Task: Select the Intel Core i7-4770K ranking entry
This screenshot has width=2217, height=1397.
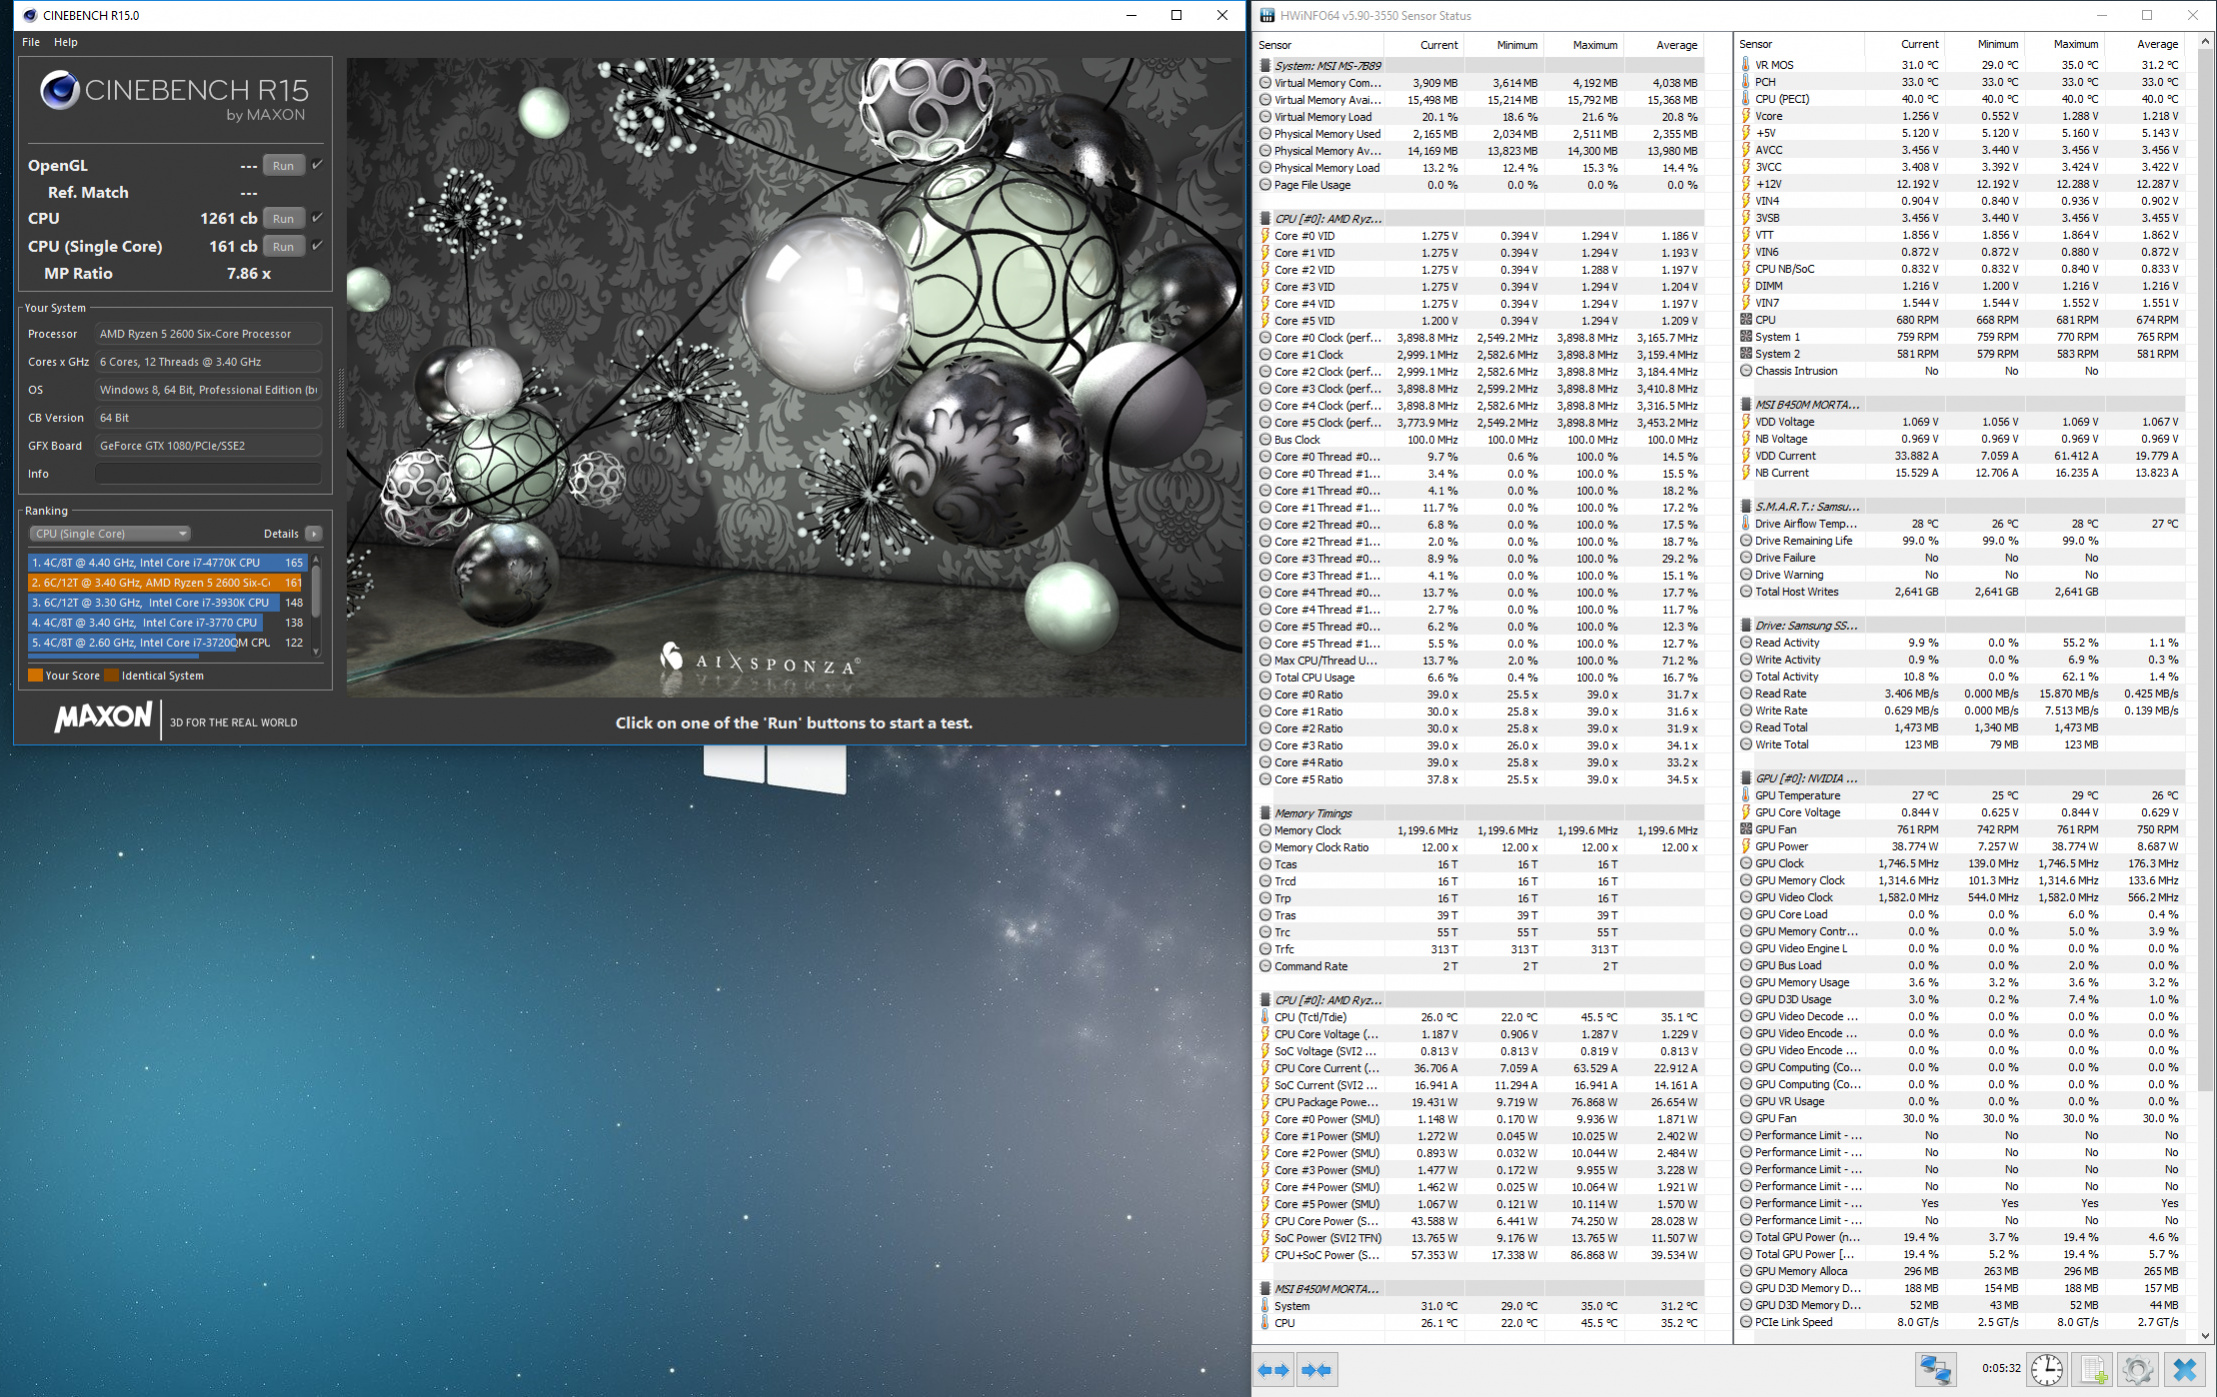Action: pos(167,563)
